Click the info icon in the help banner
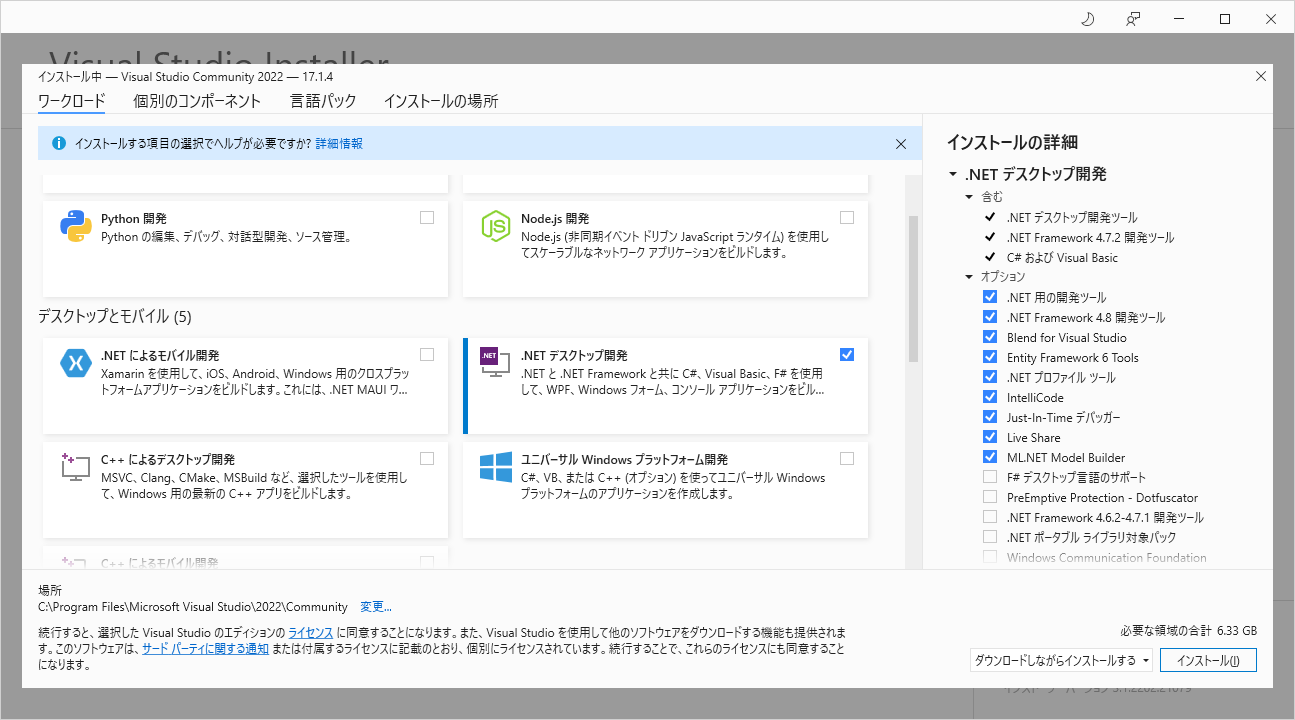This screenshot has width=1295, height=720. pyautogui.click(x=57, y=143)
